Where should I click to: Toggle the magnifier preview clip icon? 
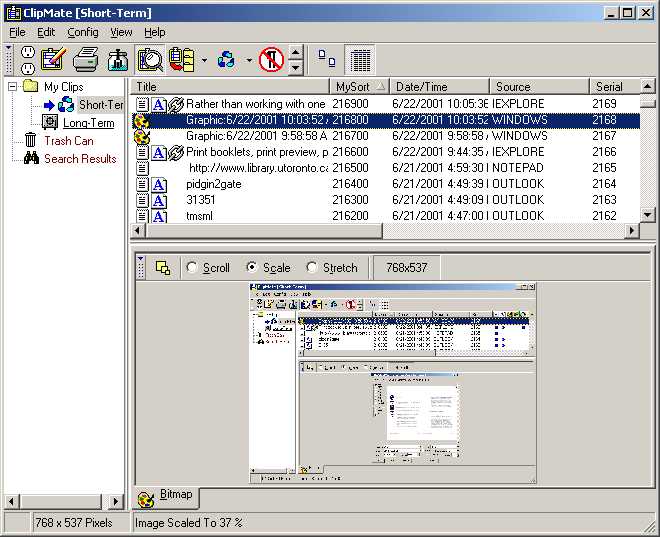[150, 60]
